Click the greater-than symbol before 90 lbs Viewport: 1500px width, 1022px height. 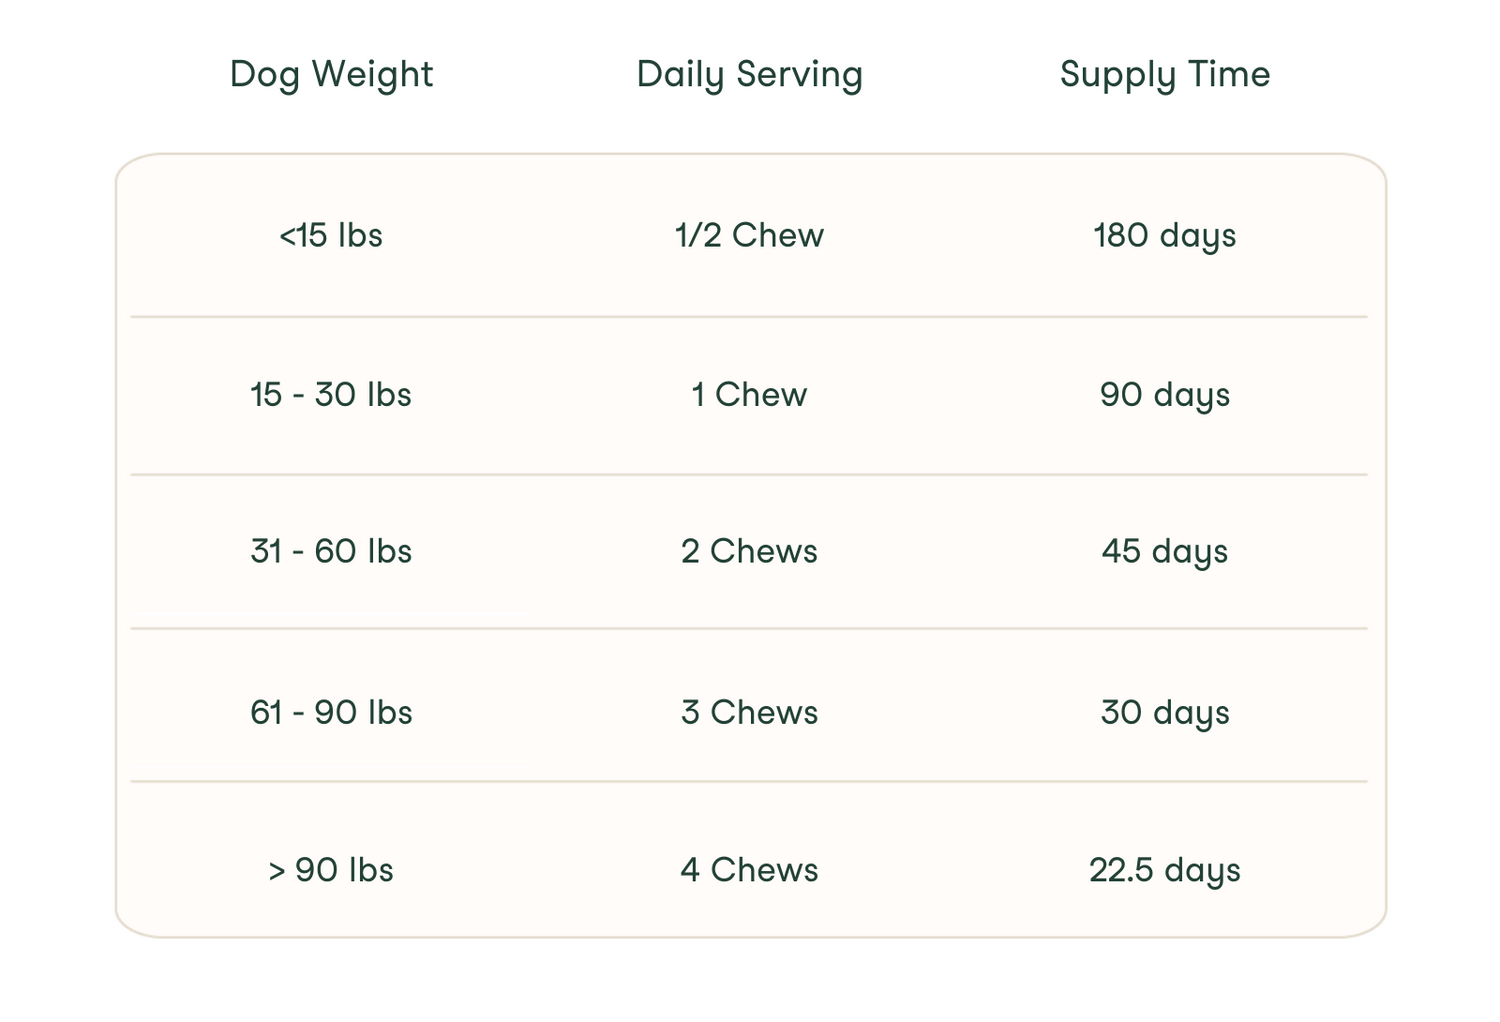coord(277,871)
